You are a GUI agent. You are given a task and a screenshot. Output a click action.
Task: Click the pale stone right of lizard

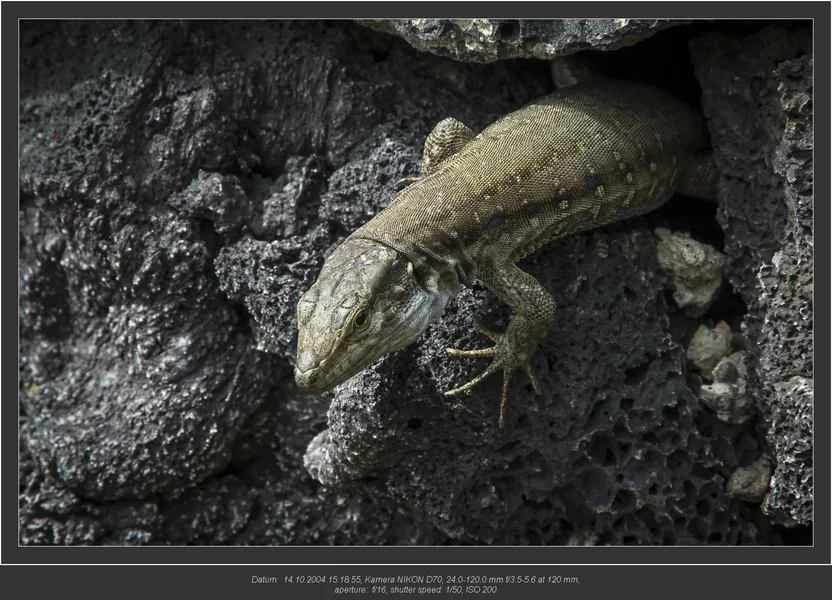pyautogui.click(x=688, y=269)
